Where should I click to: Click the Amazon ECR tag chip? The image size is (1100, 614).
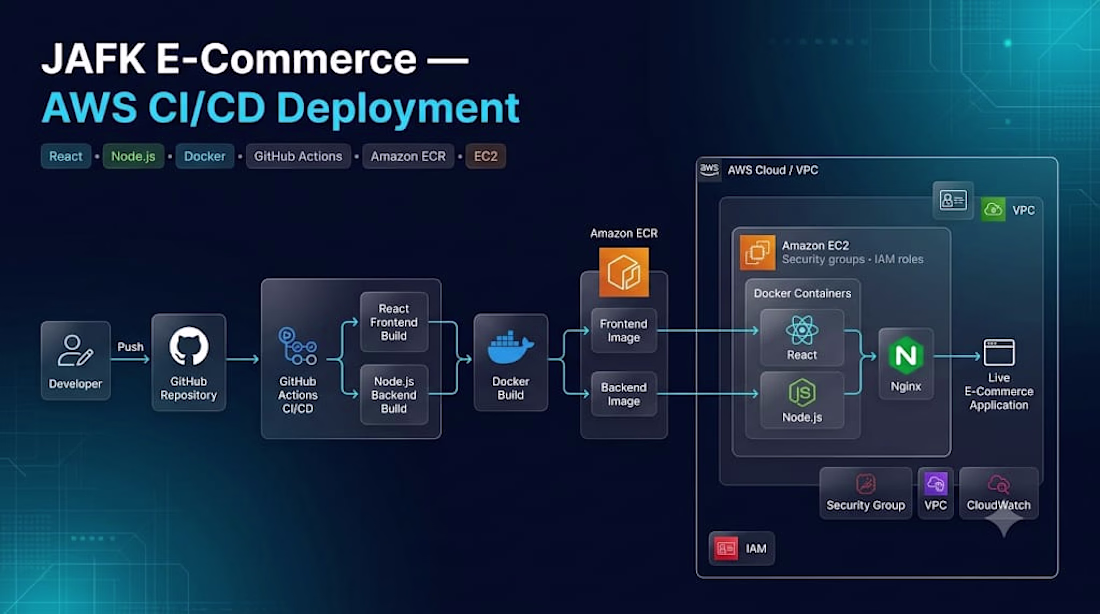pyautogui.click(x=408, y=156)
